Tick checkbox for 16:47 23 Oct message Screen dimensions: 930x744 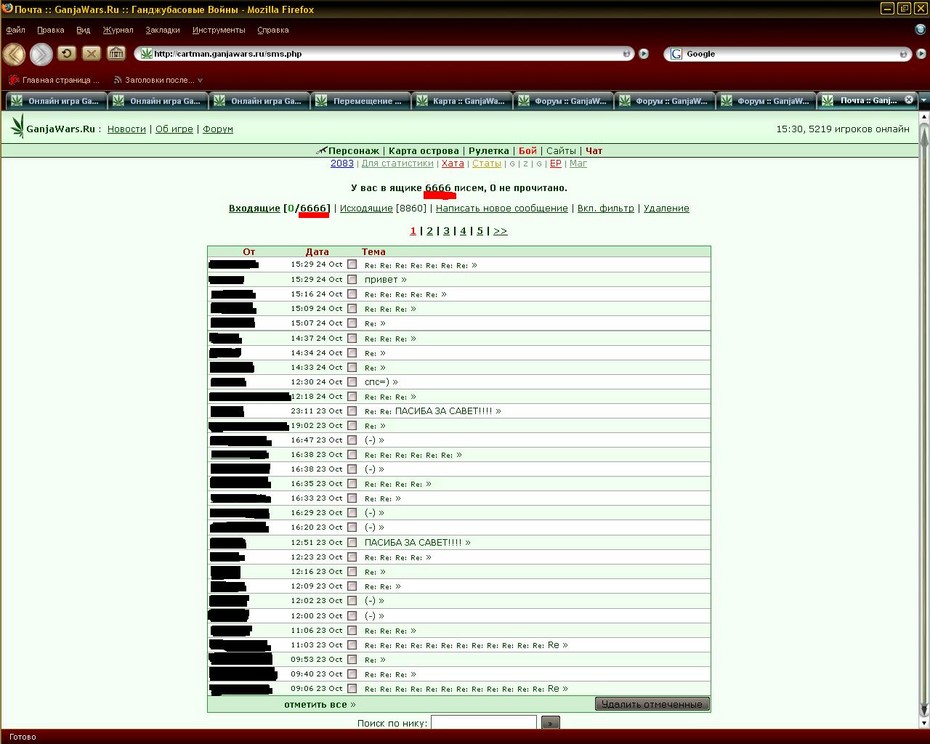(x=352, y=440)
